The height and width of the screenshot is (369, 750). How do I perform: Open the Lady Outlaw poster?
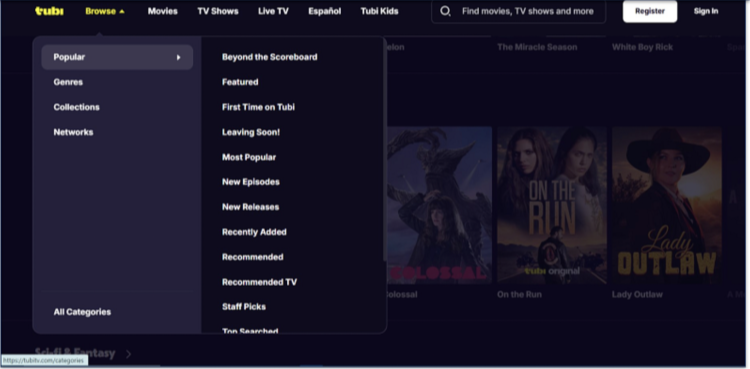pyautogui.click(x=667, y=205)
